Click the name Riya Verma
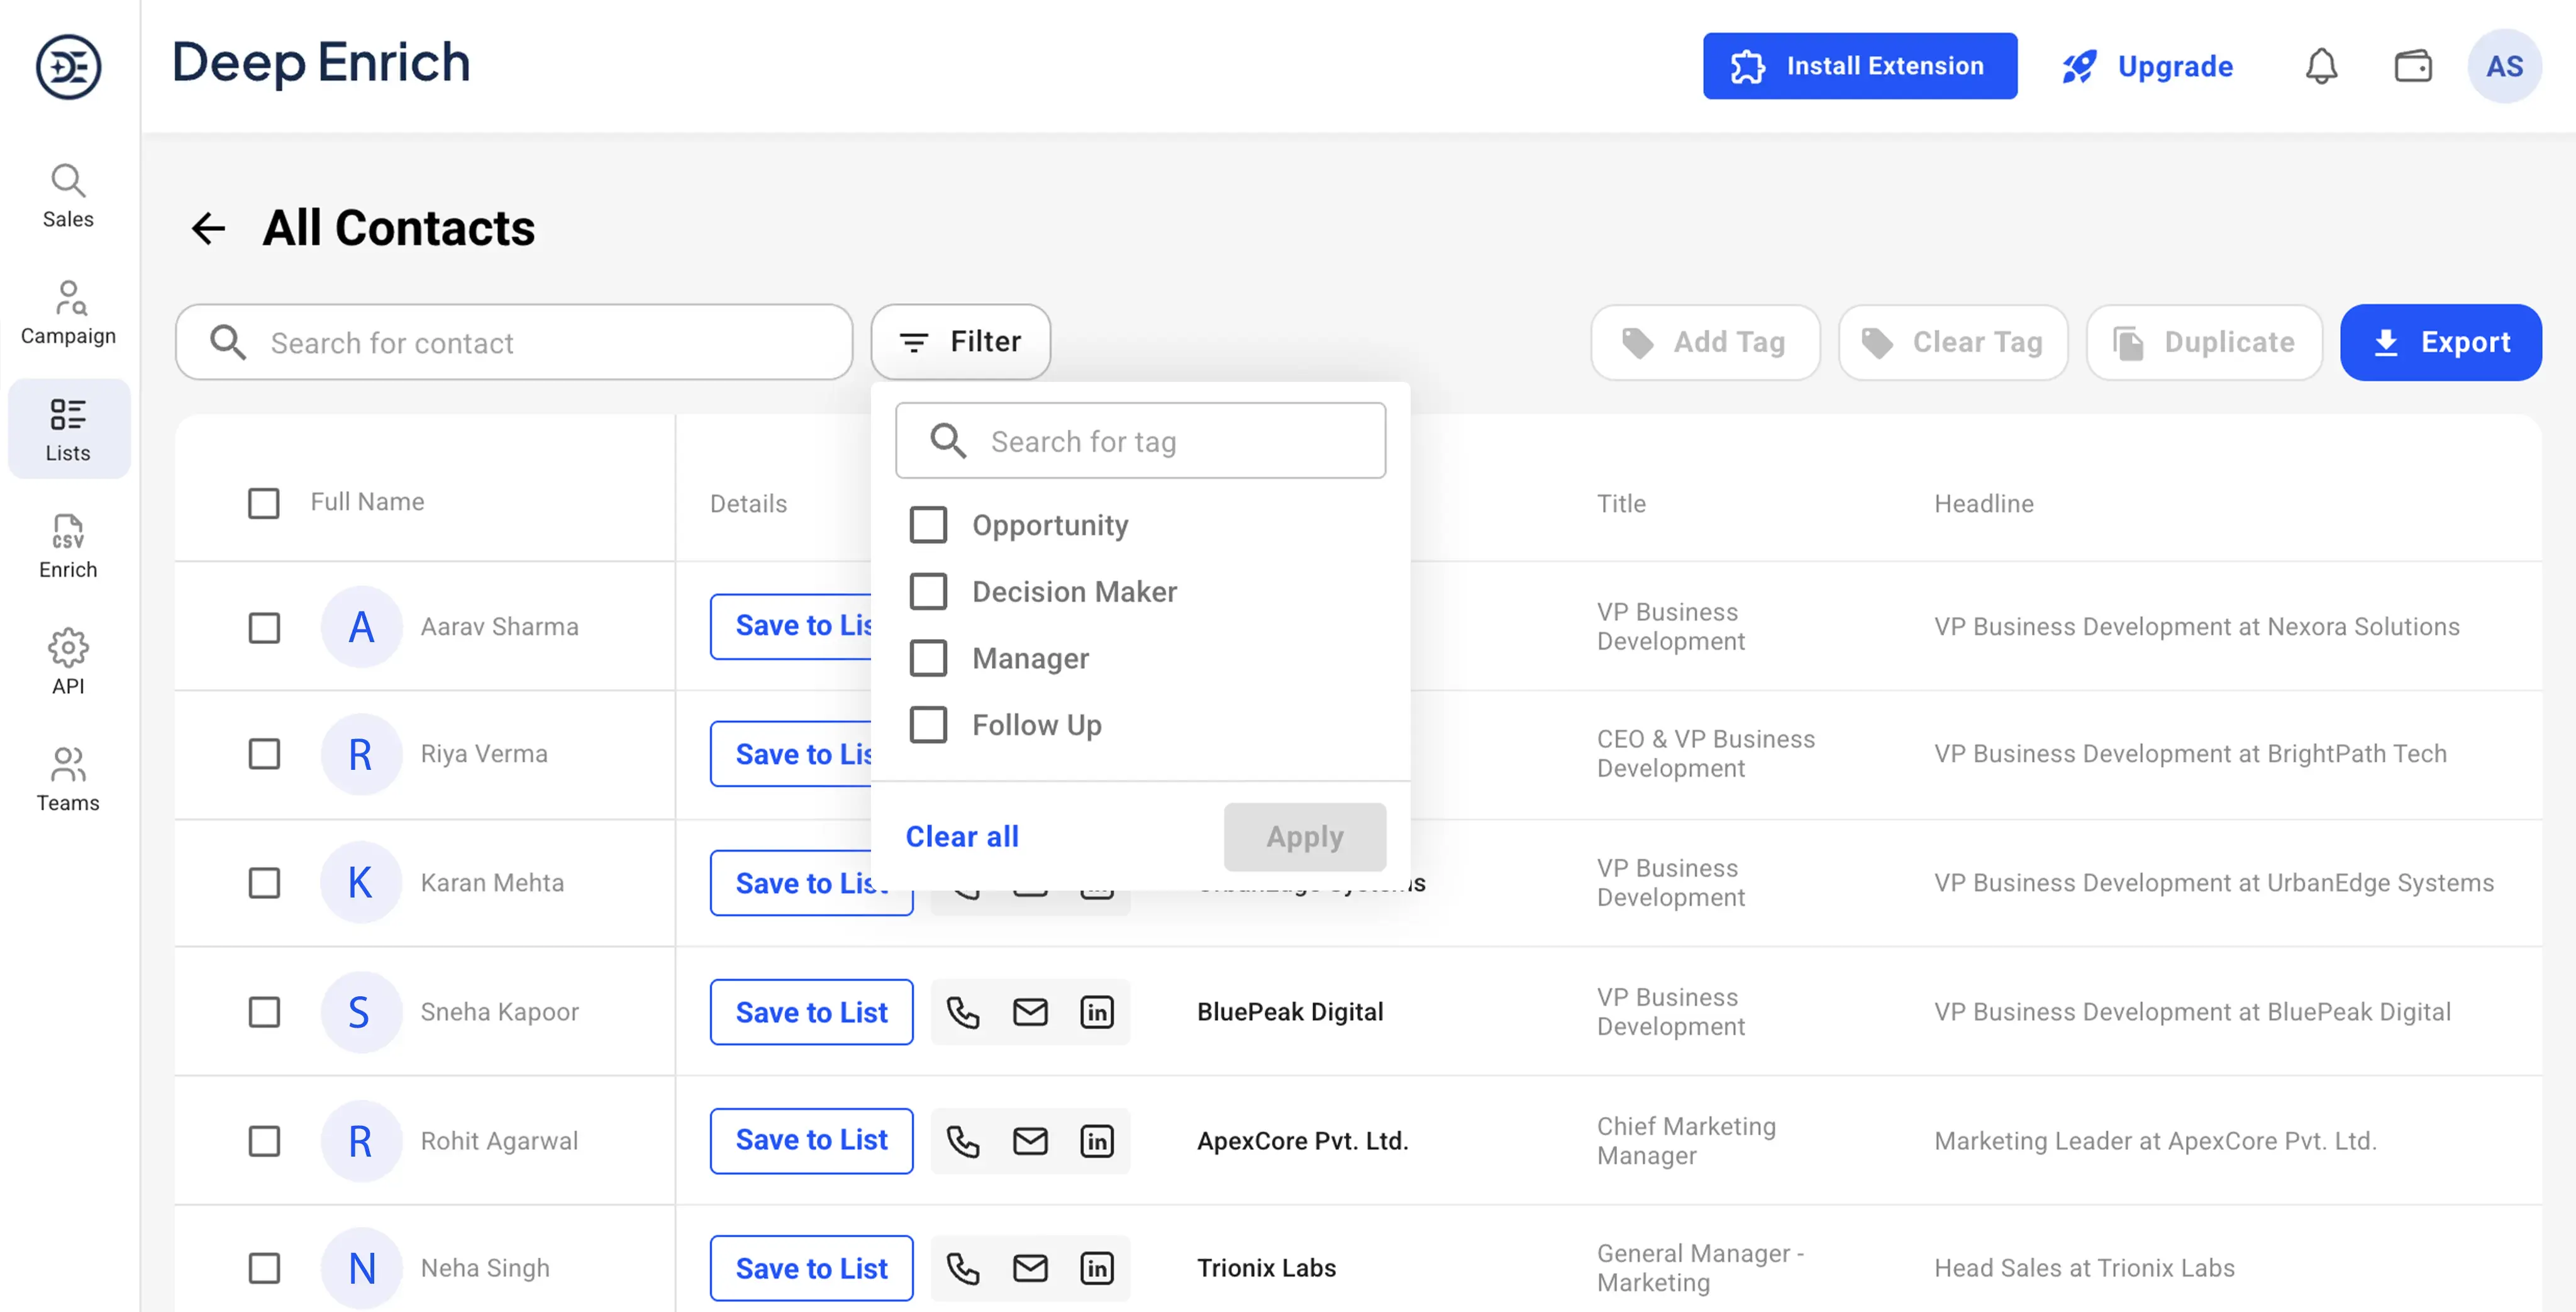2576x1312 pixels. coord(484,754)
